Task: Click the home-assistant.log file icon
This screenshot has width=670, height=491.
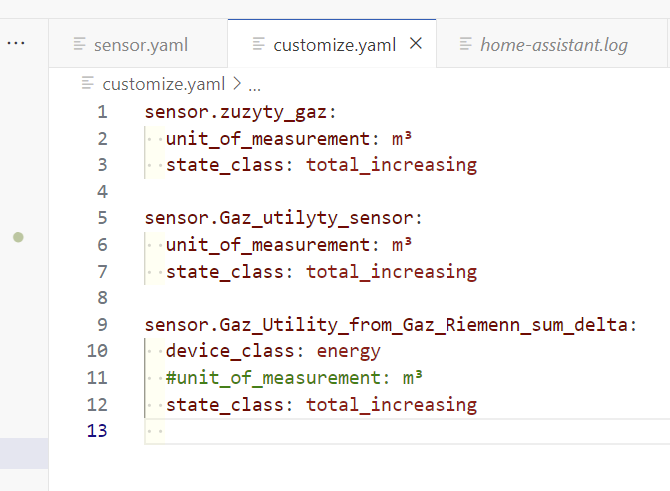Action: (x=465, y=44)
